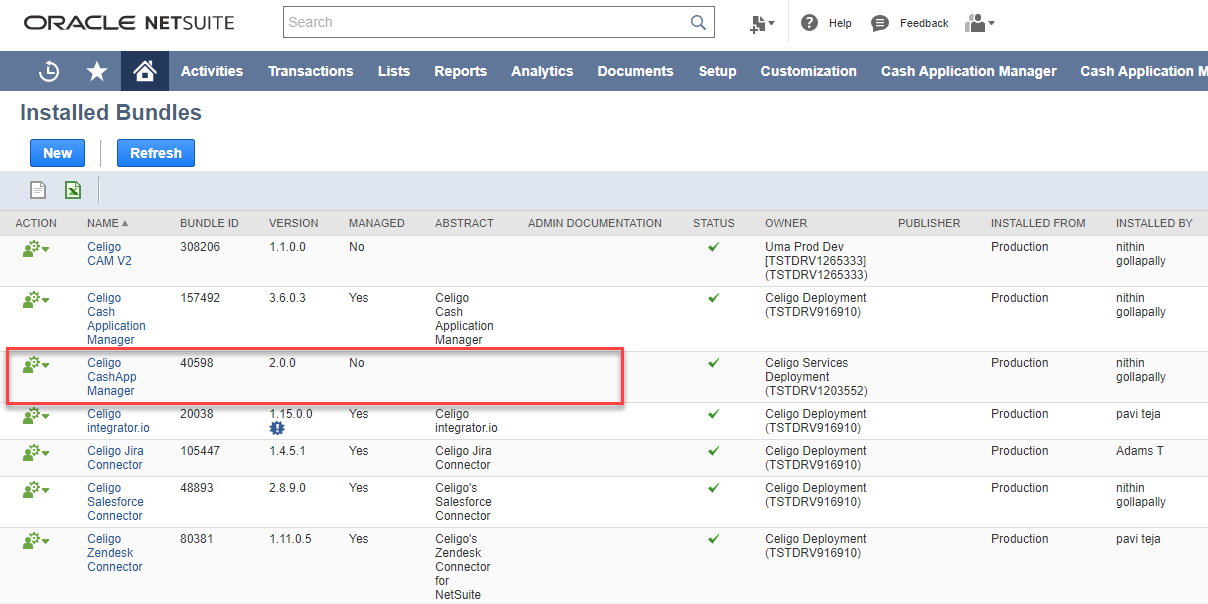Open action menu for Celigo Salesforce Connector

point(36,490)
